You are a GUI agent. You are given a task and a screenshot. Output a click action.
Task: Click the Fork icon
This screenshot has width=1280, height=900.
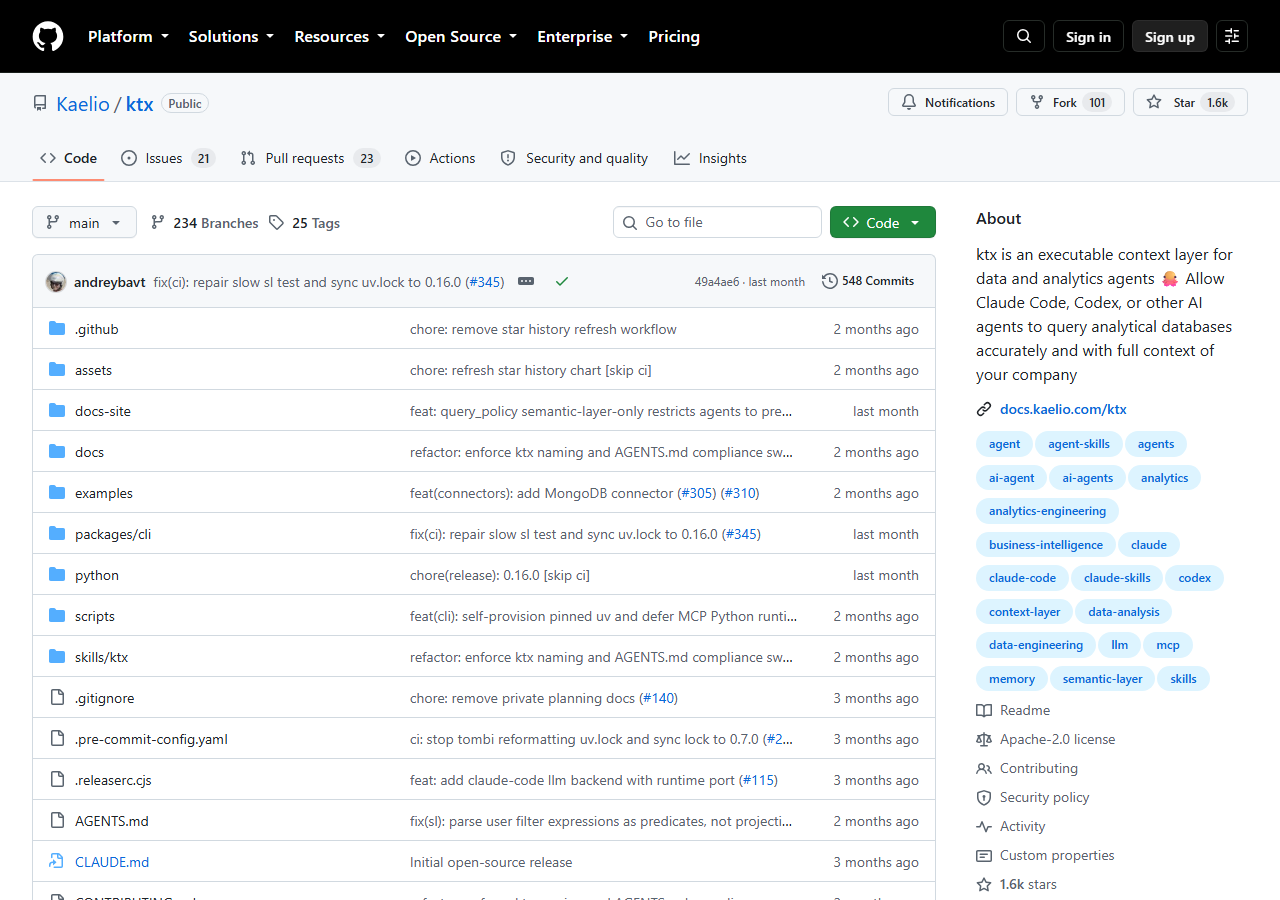(x=1037, y=102)
